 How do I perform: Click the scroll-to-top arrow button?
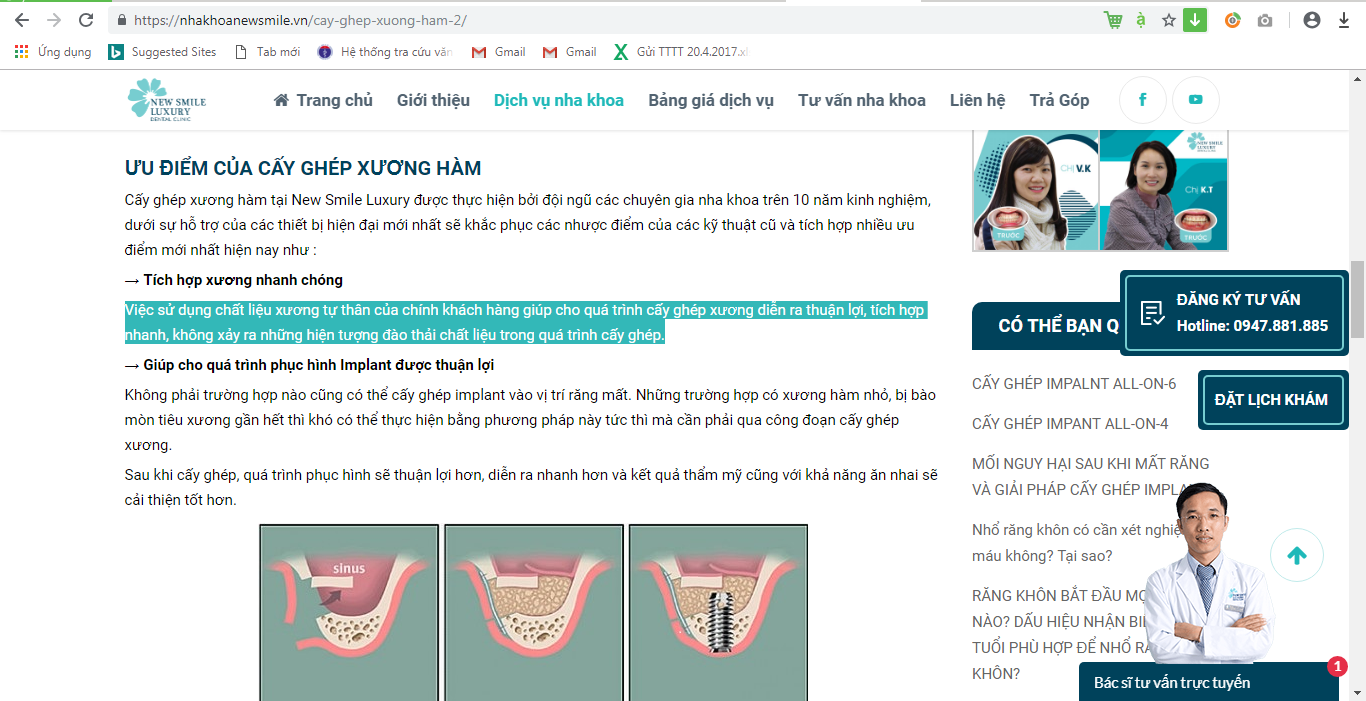(1297, 556)
